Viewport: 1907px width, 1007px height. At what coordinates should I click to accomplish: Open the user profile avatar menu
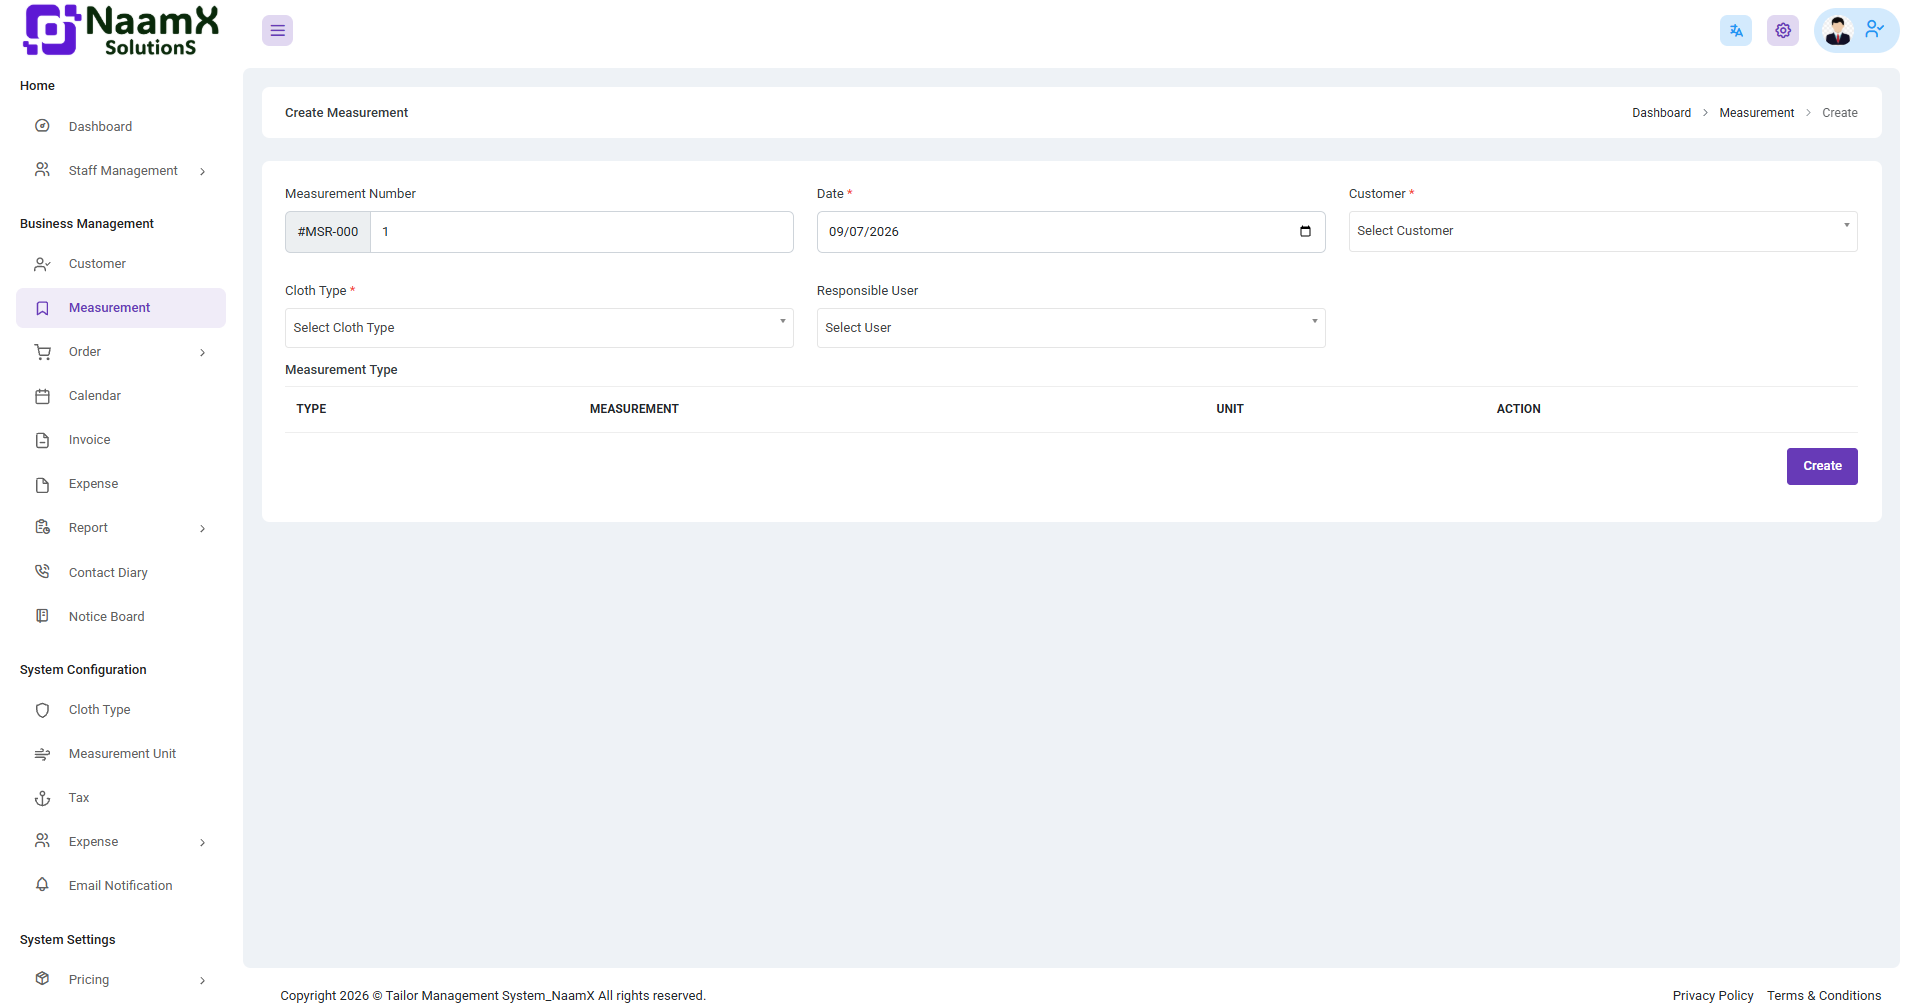tap(1856, 31)
